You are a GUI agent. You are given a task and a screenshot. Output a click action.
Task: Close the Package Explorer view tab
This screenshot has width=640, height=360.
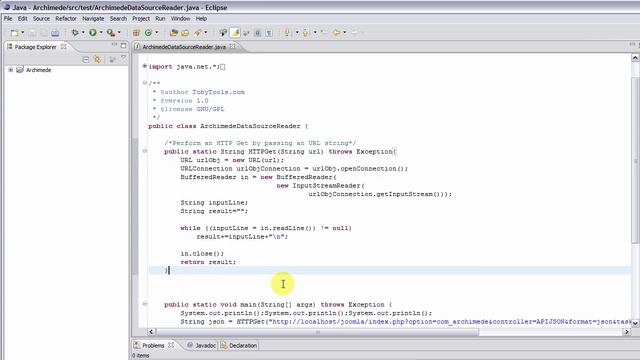tap(64, 47)
